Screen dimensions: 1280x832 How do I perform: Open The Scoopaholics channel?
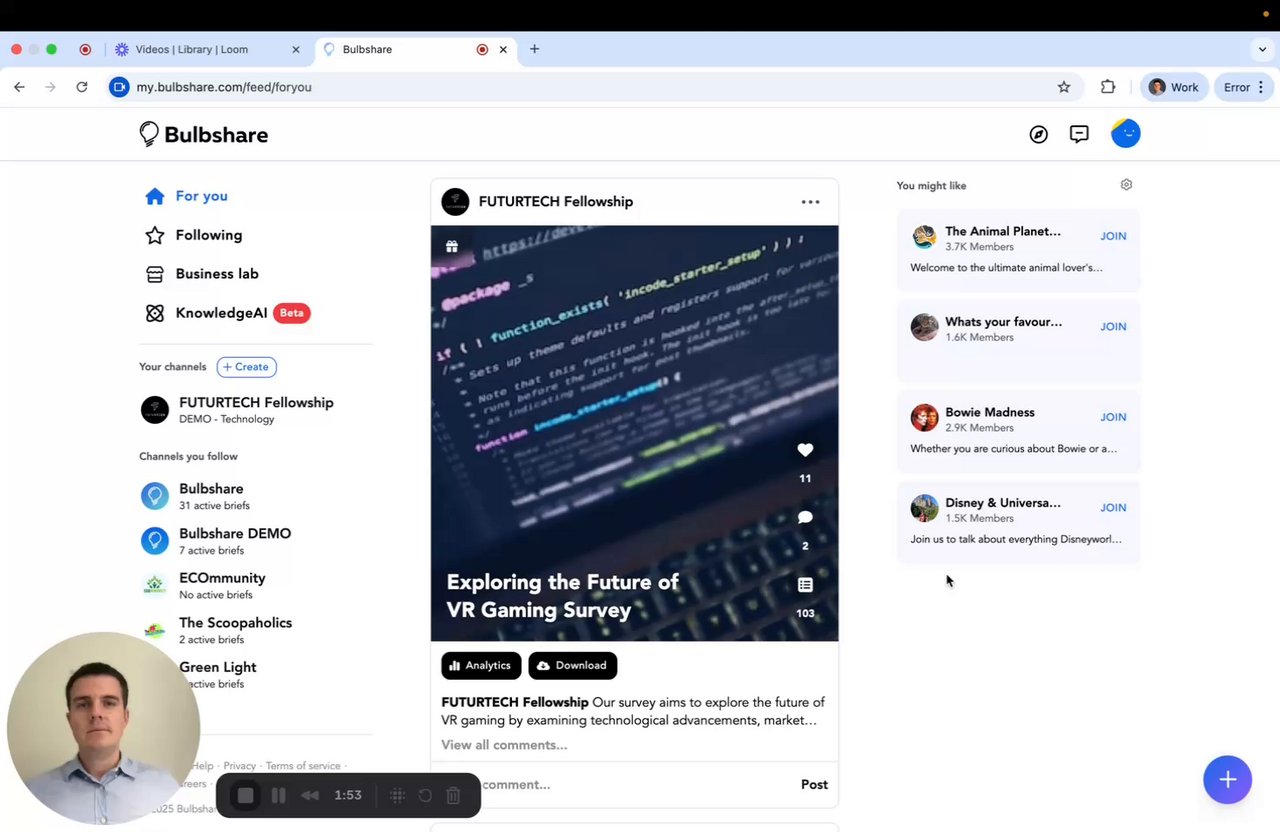[x=217, y=630]
